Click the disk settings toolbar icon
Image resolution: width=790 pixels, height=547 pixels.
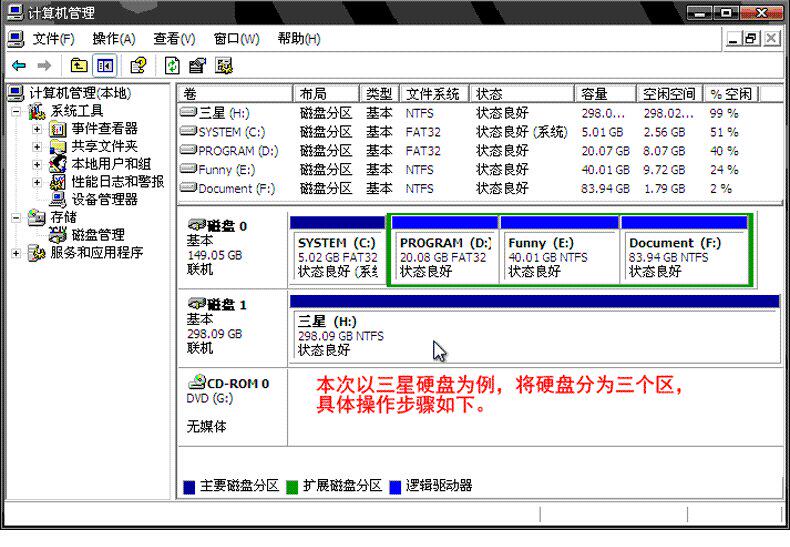[224, 65]
